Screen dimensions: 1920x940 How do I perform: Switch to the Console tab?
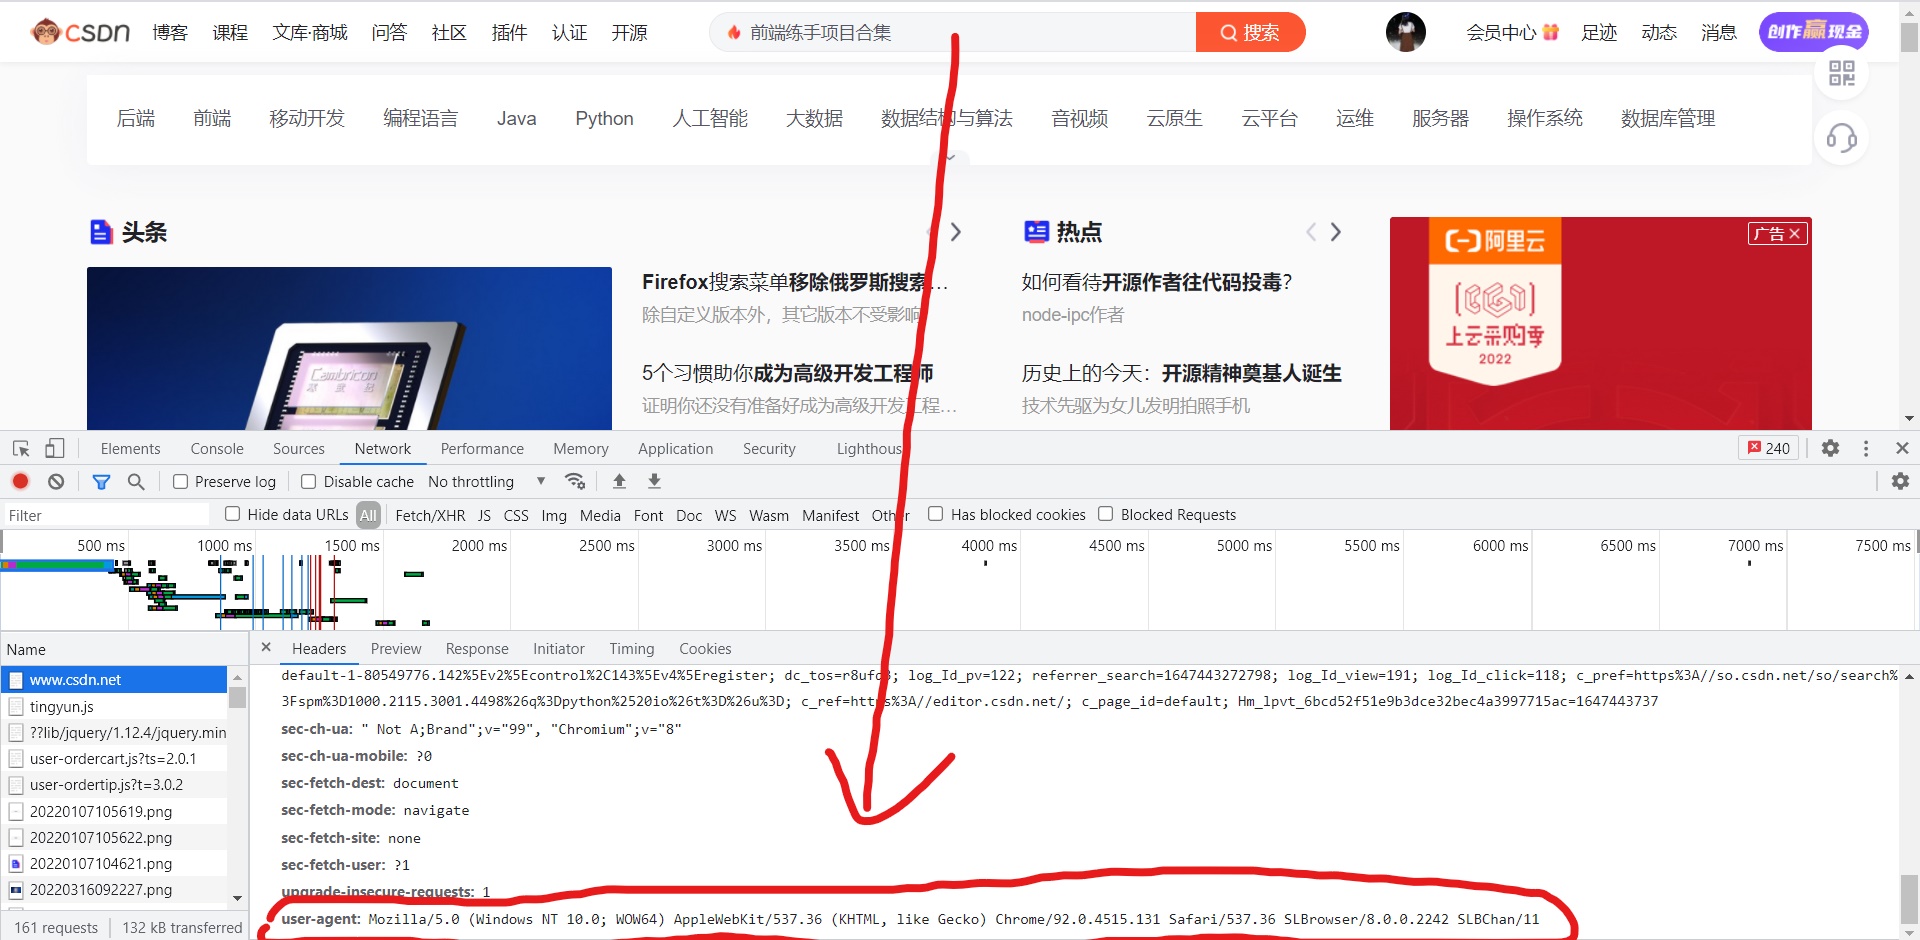[x=217, y=449]
